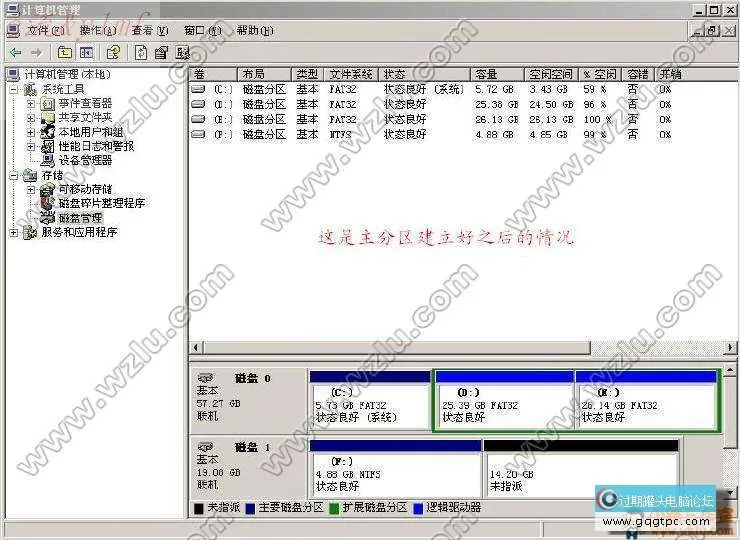Click the 24.50 GB free space cell
Screen dimensions: 740x540
[x=551, y=104]
